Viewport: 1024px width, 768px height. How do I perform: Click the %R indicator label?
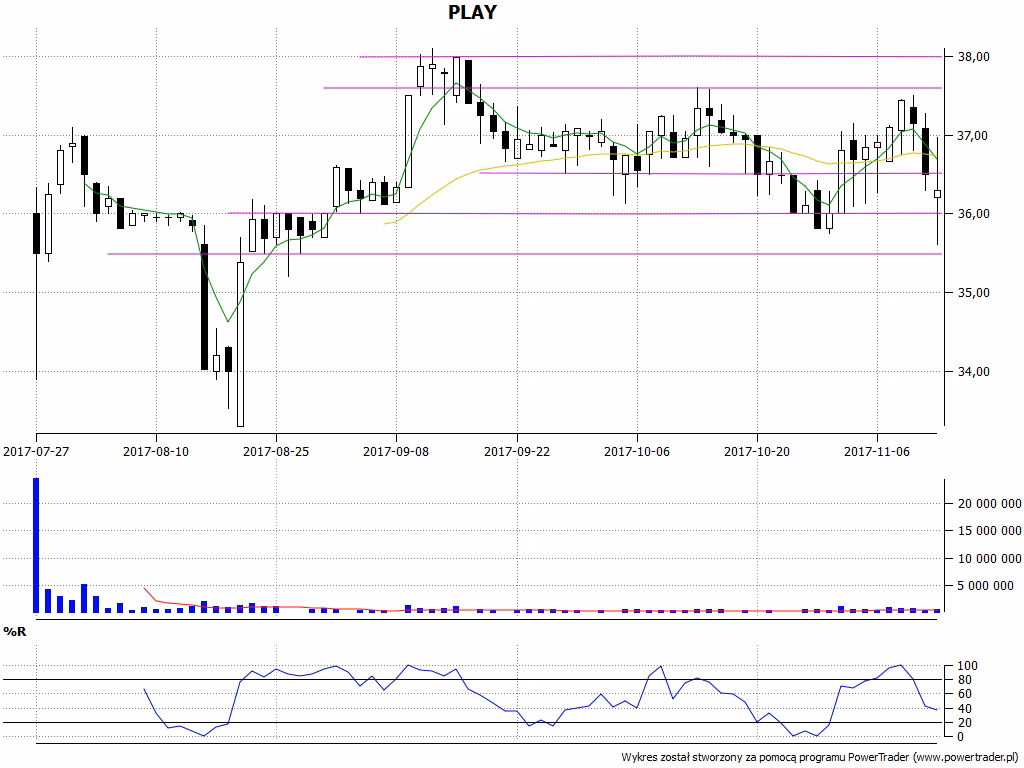pyautogui.click(x=15, y=632)
